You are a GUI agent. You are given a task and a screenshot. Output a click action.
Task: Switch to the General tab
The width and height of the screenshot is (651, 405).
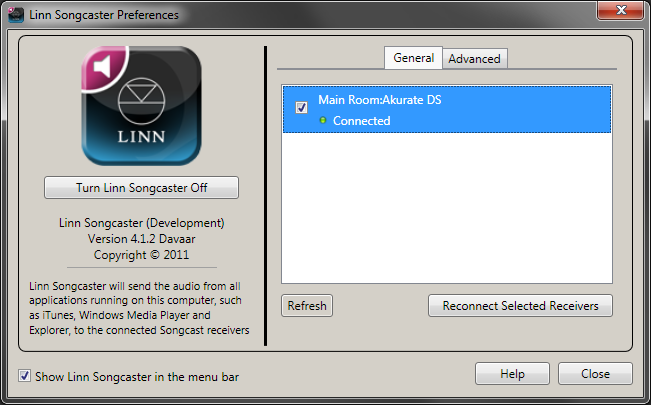(x=414, y=58)
